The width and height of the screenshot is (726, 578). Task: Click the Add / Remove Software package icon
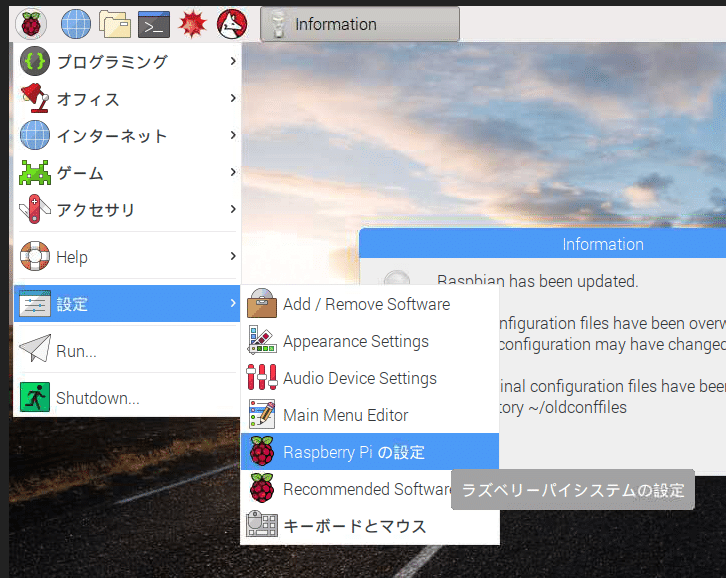[262, 303]
